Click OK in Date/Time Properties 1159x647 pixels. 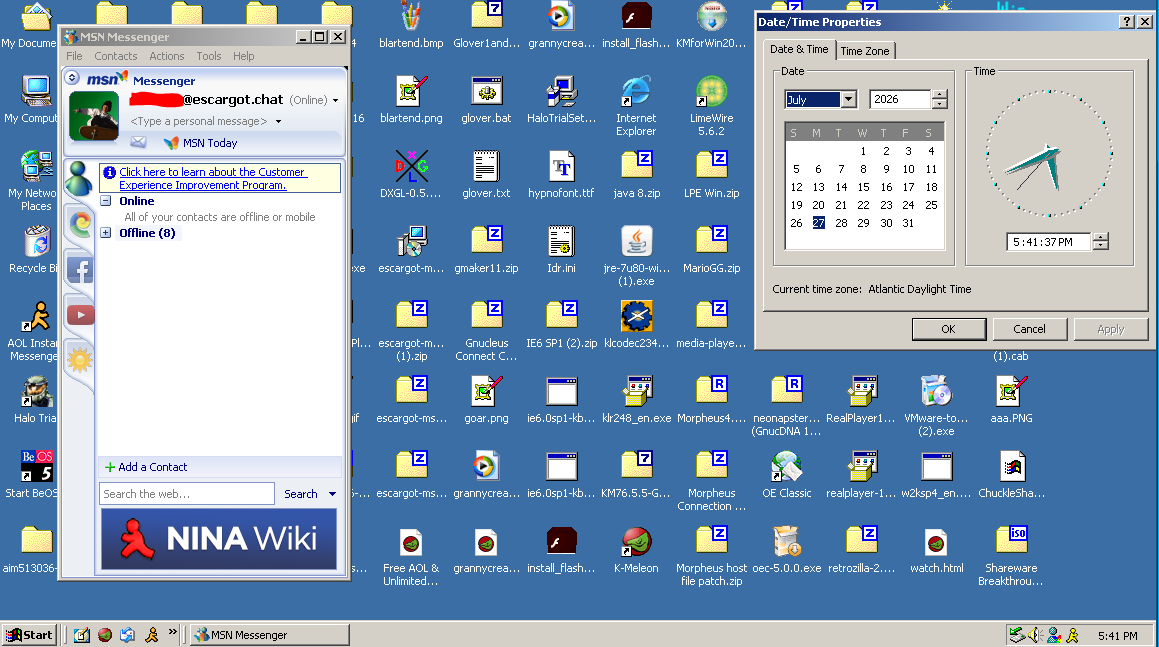point(948,329)
